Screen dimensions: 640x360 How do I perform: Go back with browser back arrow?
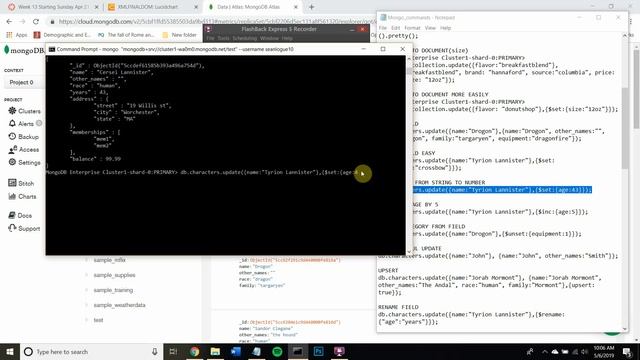[x=9, y=21]
